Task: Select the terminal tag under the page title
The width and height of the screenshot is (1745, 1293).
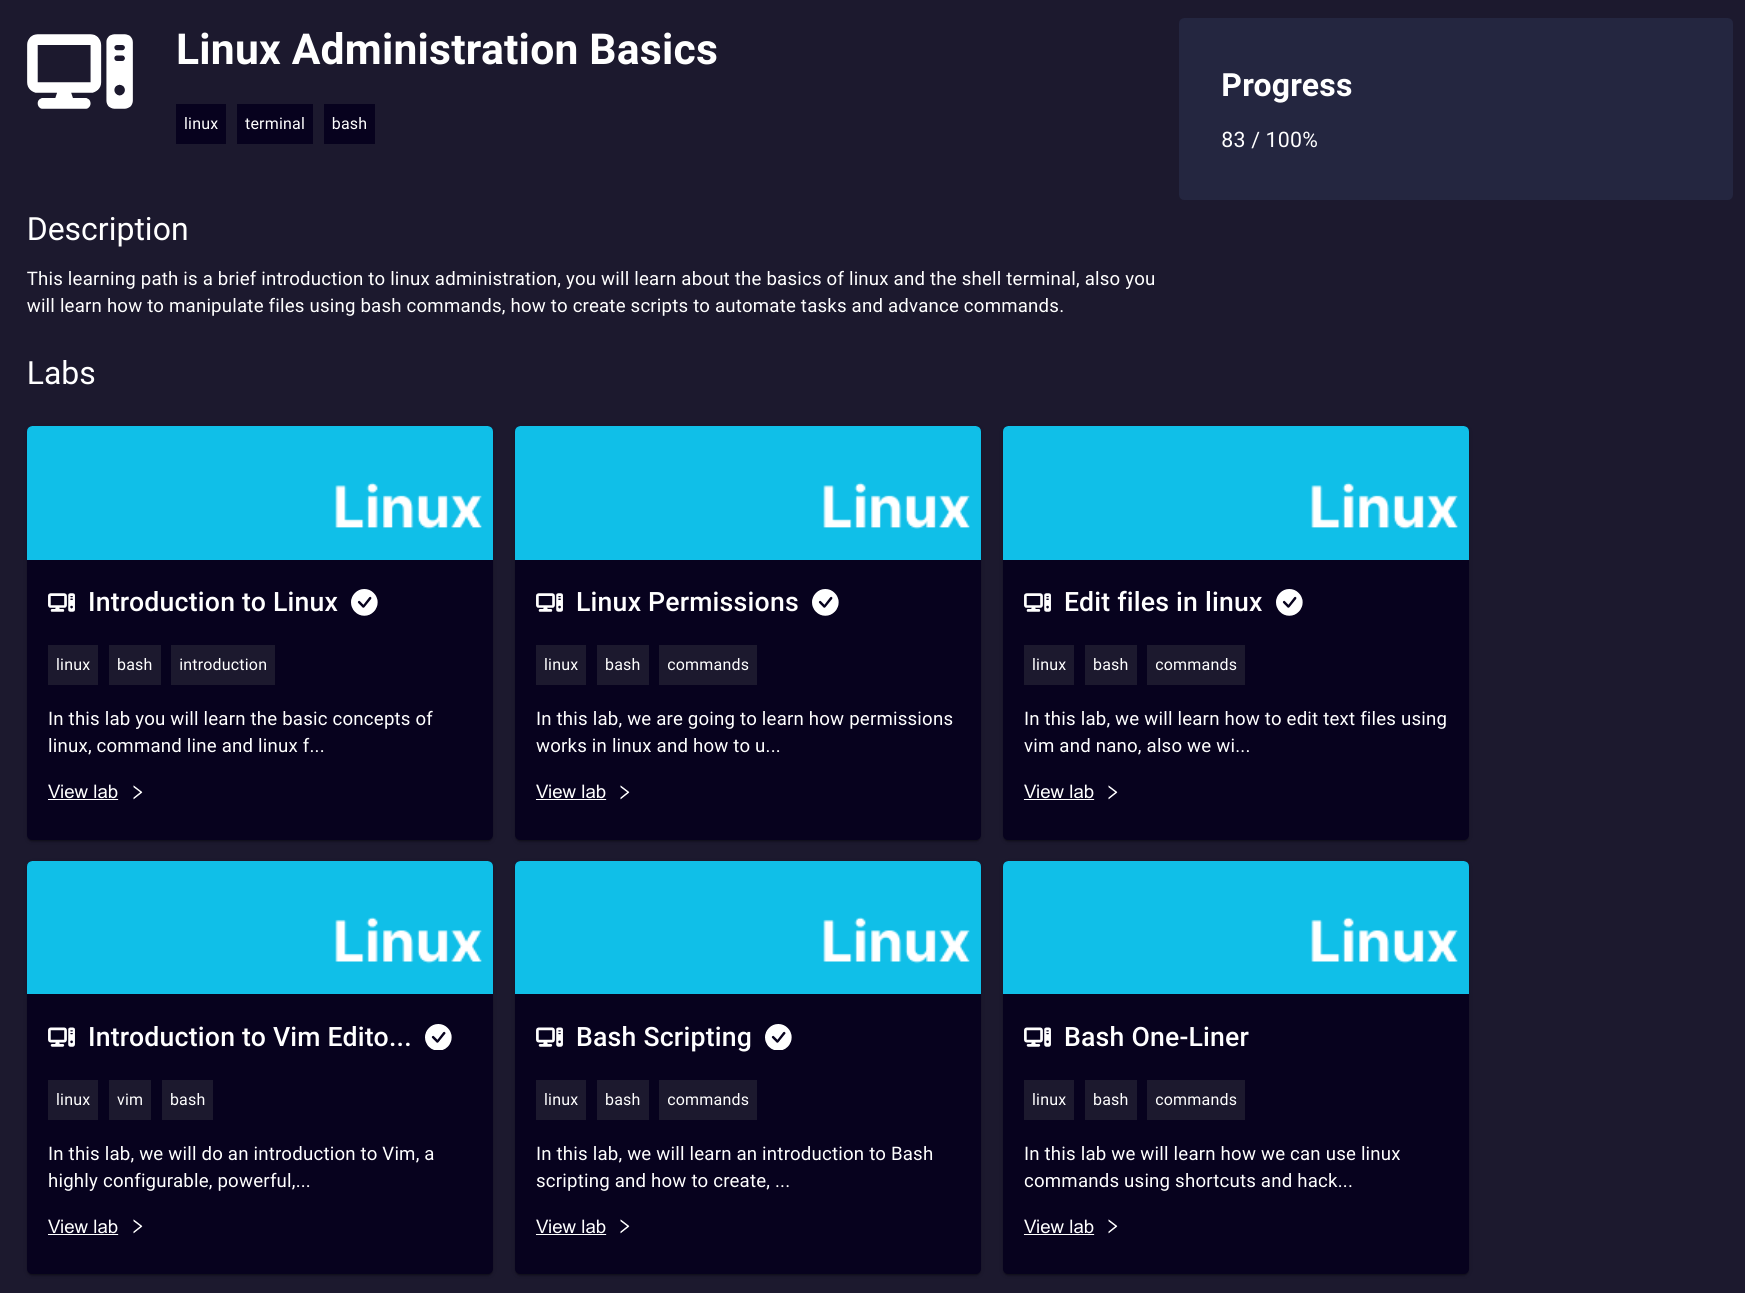Action: point(275,124)
